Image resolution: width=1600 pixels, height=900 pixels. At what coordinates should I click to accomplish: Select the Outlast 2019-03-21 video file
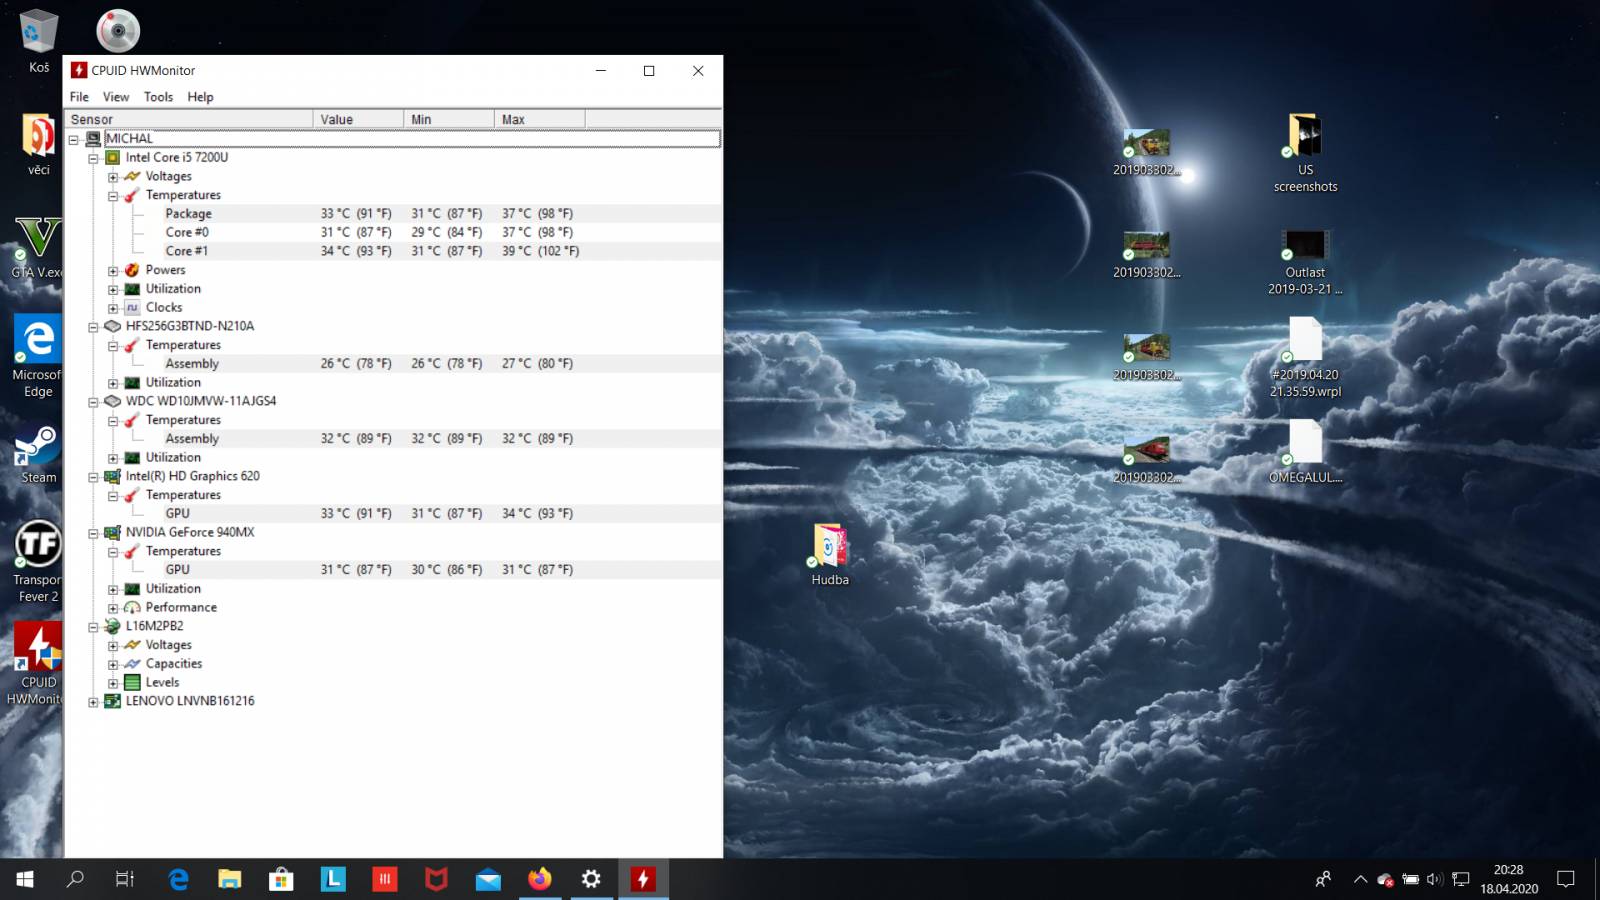coord(1305,262)
